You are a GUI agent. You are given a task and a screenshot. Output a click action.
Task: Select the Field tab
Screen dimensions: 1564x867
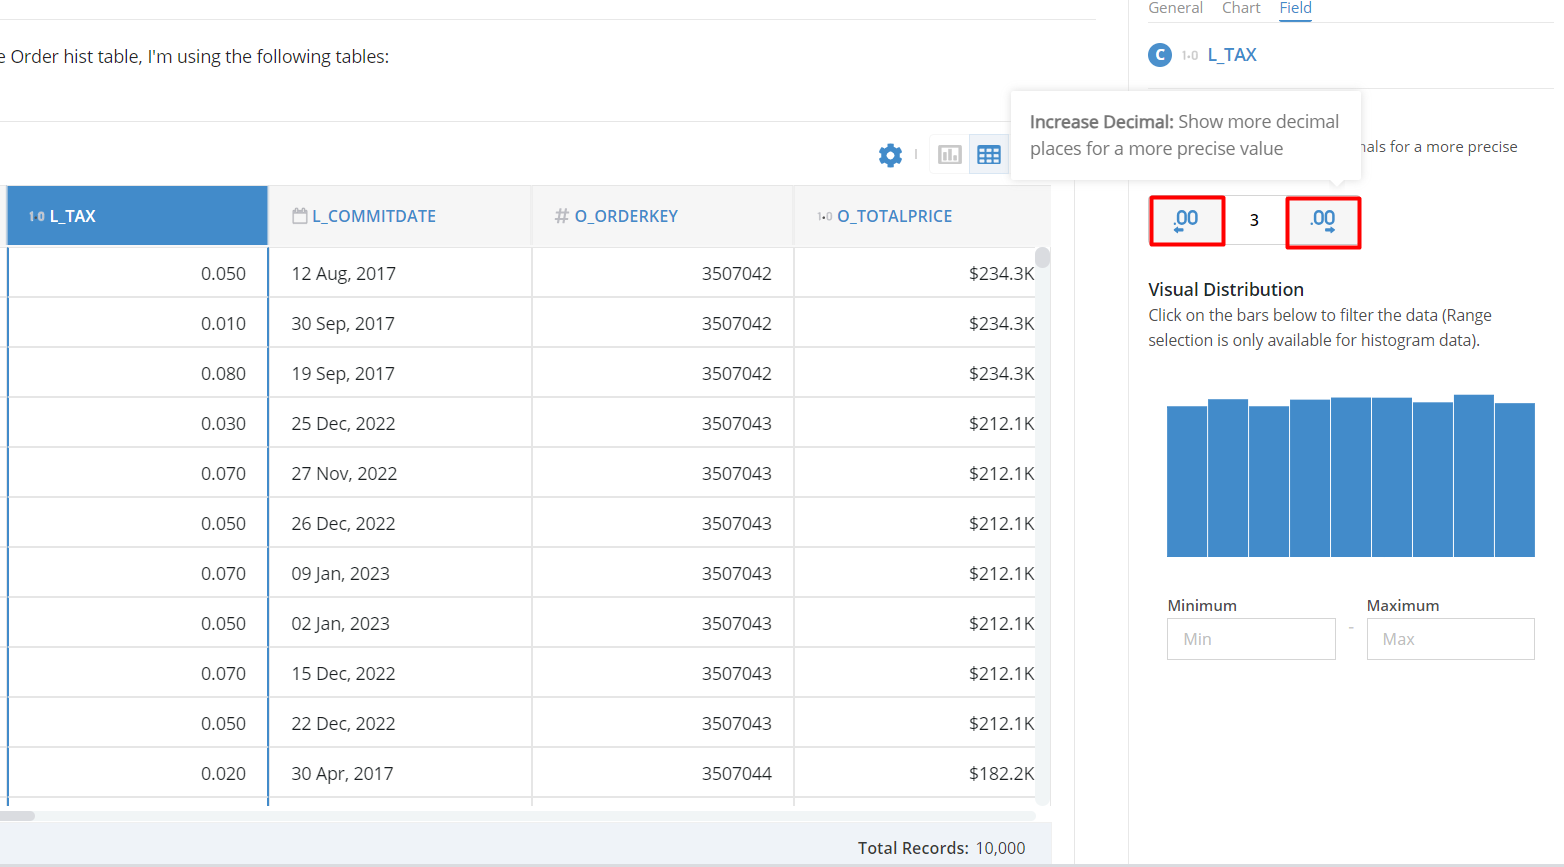coord(1295,8)
